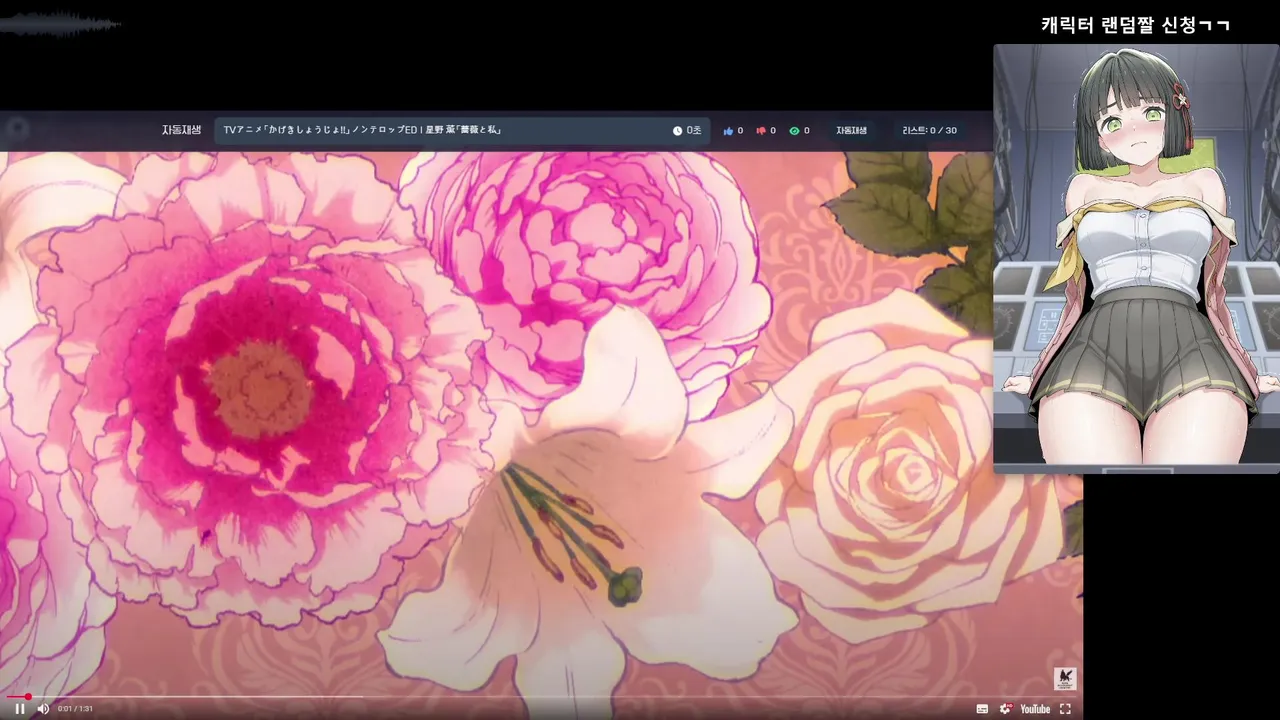Click the audio waveform at top left
1280x720 pixels.
(x=60, y=23)
